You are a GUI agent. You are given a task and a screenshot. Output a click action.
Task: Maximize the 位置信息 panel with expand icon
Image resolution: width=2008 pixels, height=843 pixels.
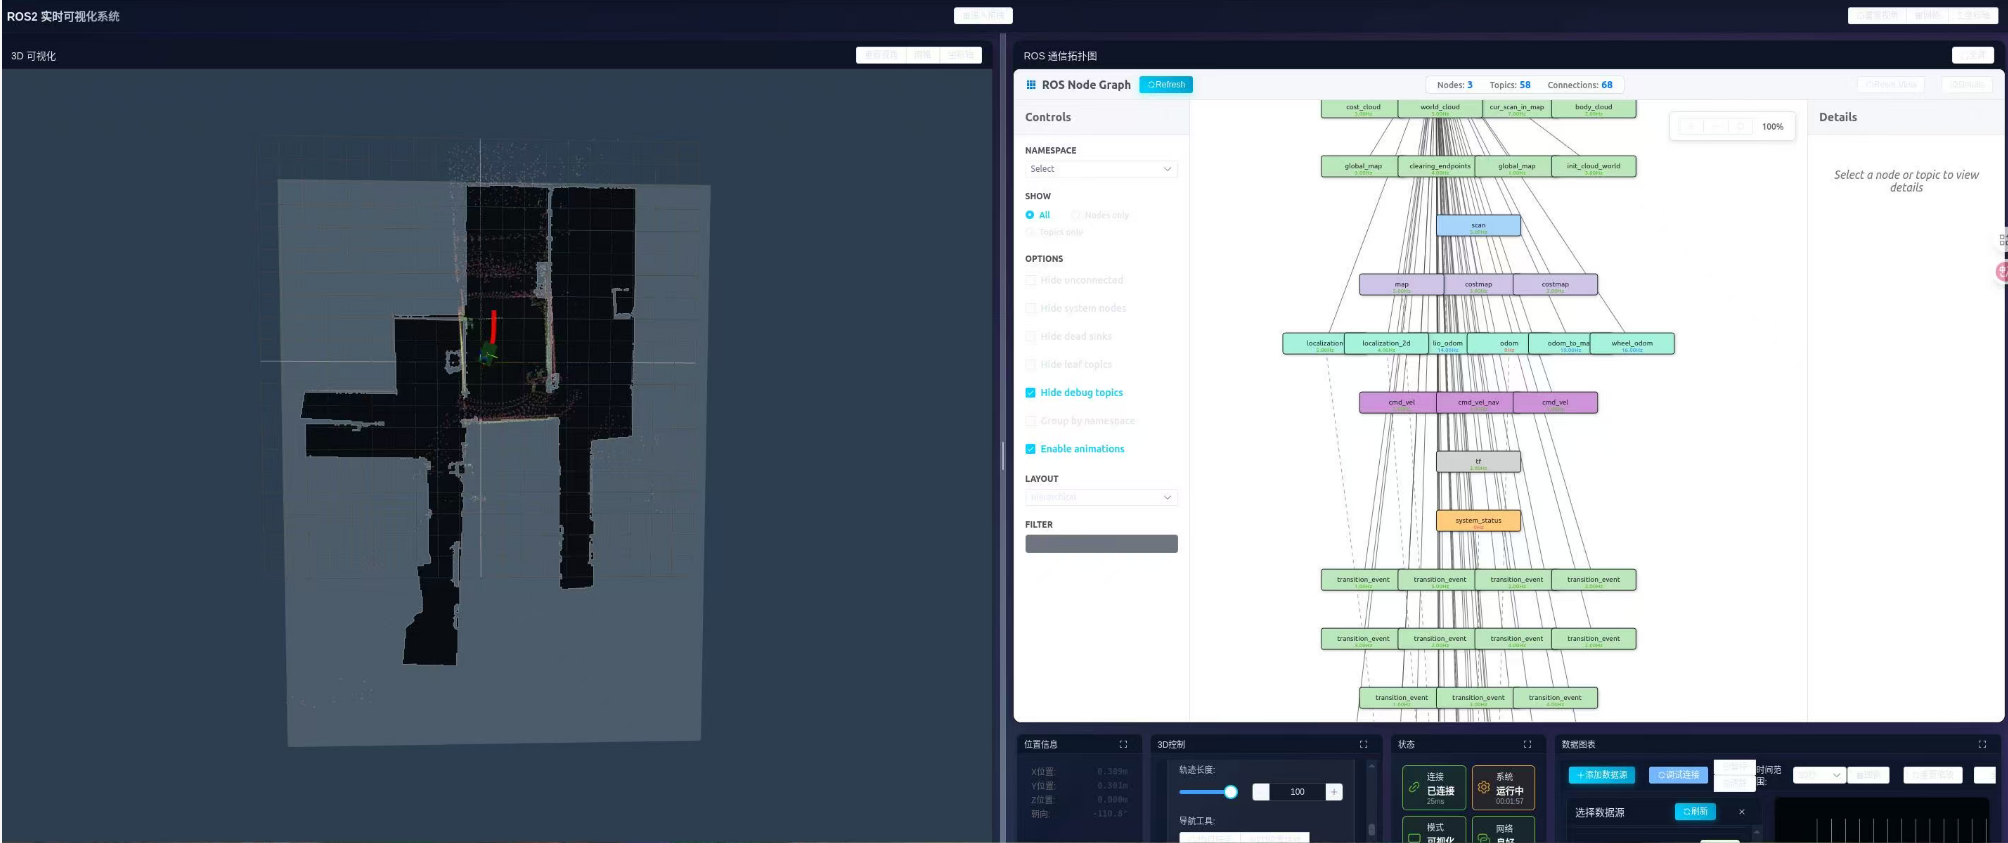pos(1123,744)
